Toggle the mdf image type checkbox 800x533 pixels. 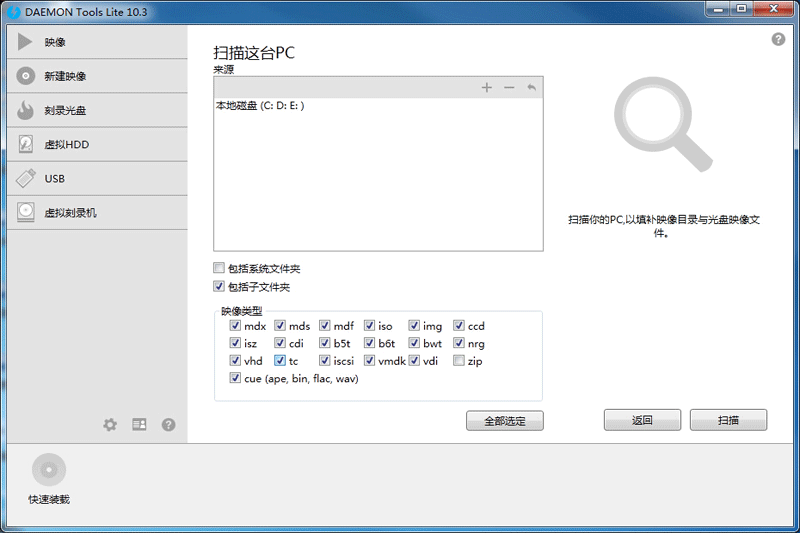click(x=324, y=325)
